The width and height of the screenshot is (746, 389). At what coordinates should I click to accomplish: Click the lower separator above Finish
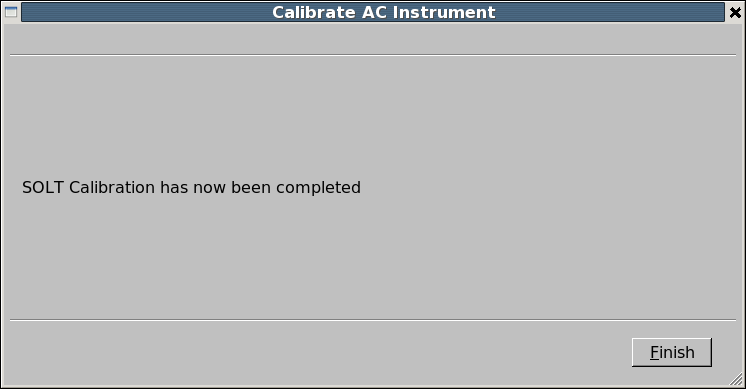point(373,320)
